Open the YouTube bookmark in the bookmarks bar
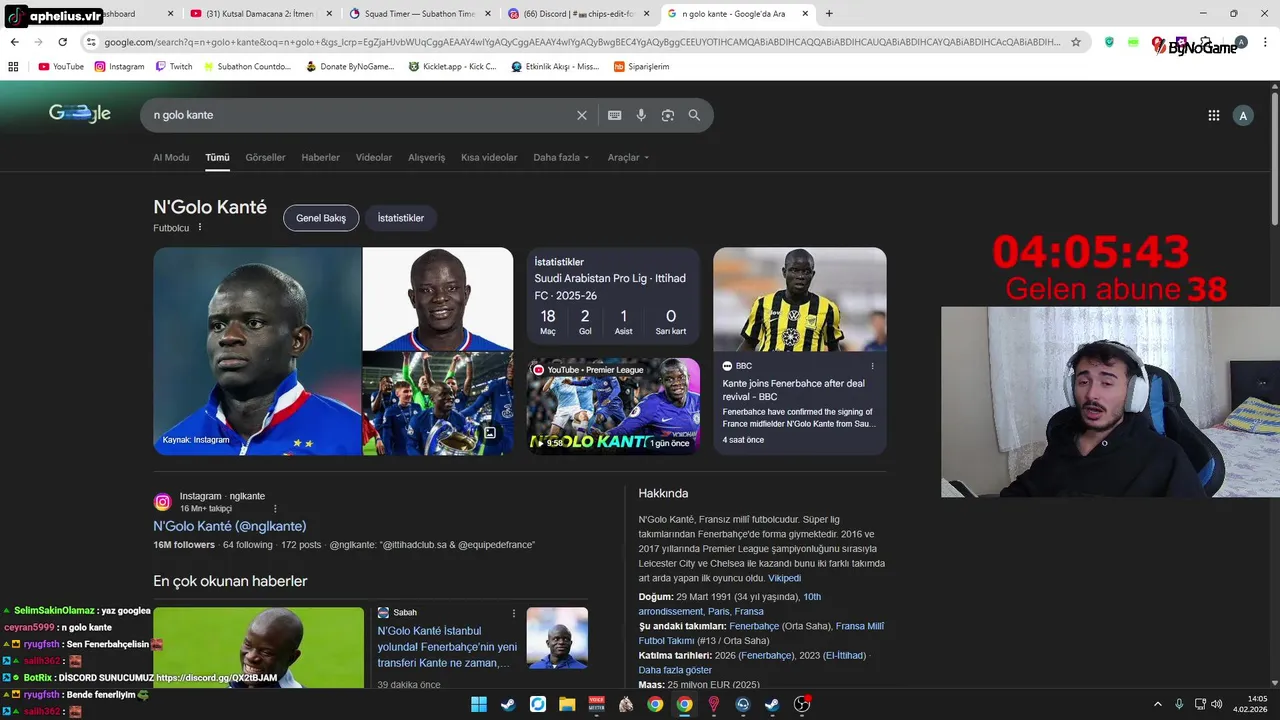1280x720 pixels. pyautogui.click(x=61, y=67)
